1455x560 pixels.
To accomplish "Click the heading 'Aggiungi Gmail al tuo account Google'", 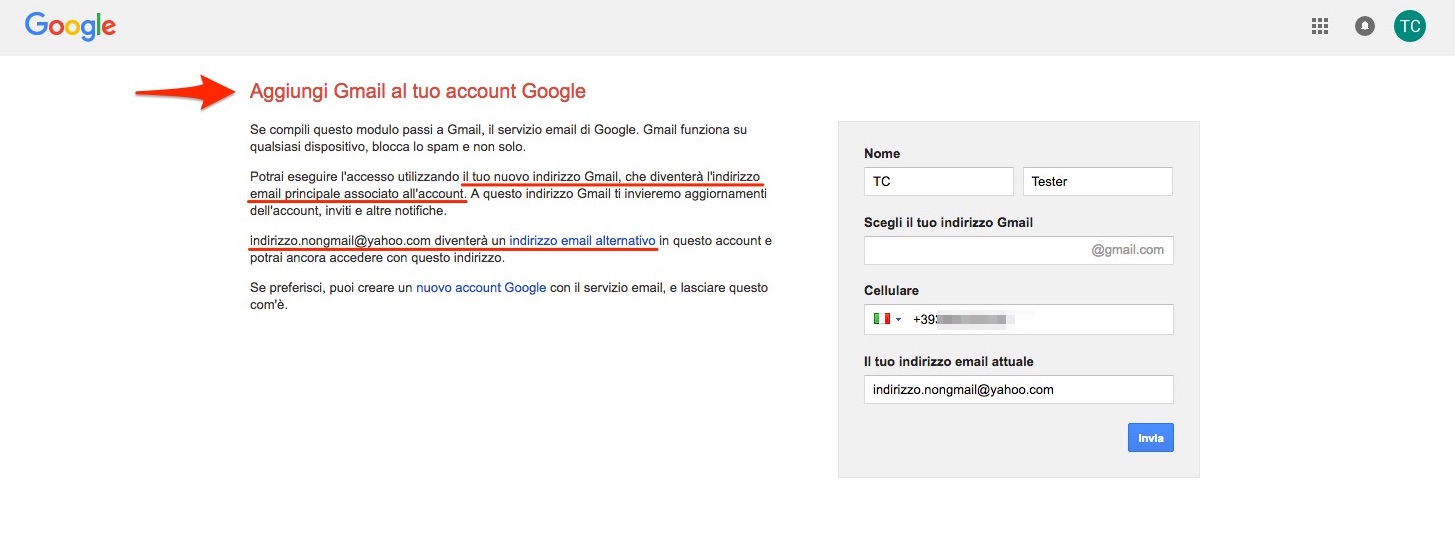I will pyautogui.click(x=418, y=91).
